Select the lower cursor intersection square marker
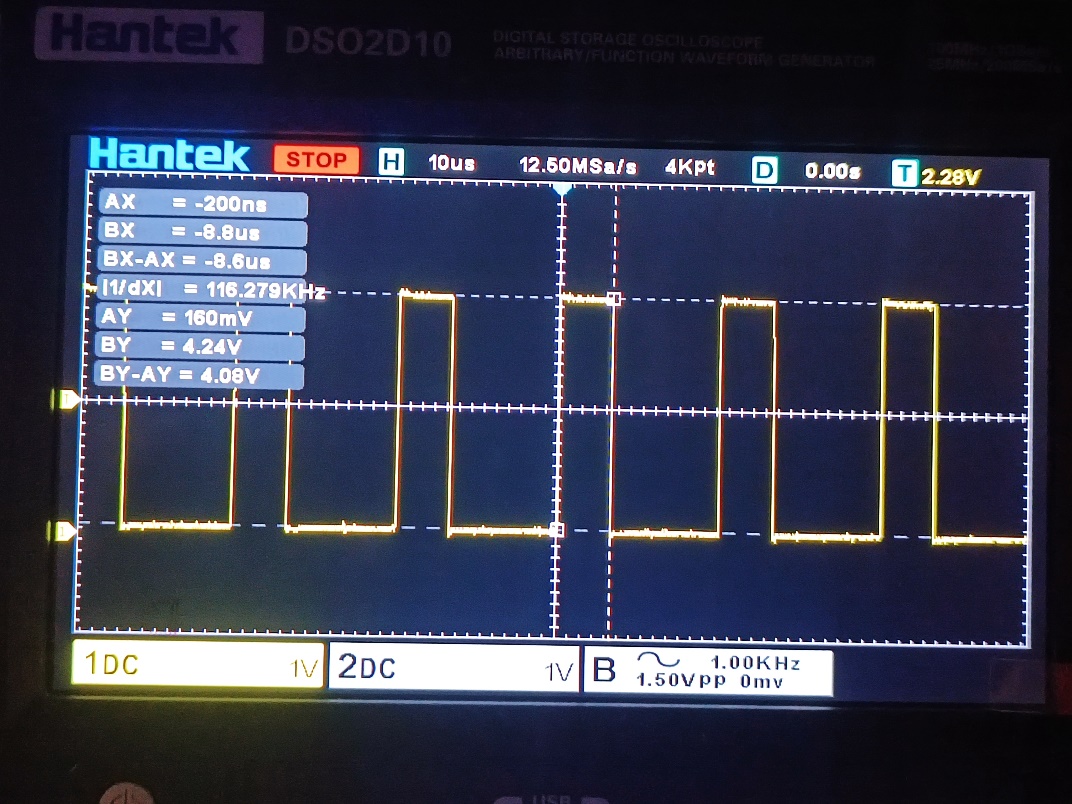 pyautogui.click(x=557, y=530)
